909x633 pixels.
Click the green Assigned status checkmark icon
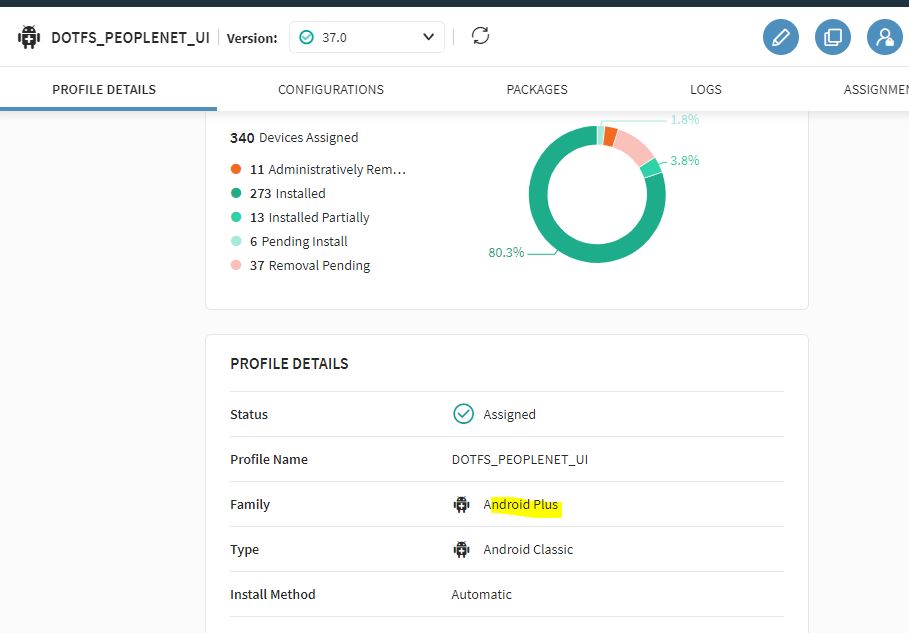463,414
